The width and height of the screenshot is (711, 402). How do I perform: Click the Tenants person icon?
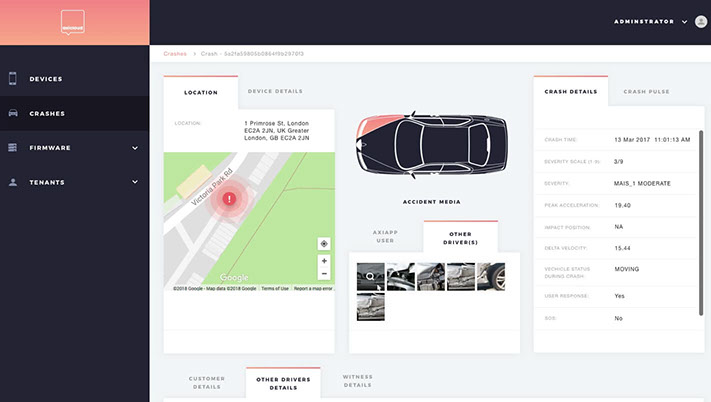[x=13, y=182]
